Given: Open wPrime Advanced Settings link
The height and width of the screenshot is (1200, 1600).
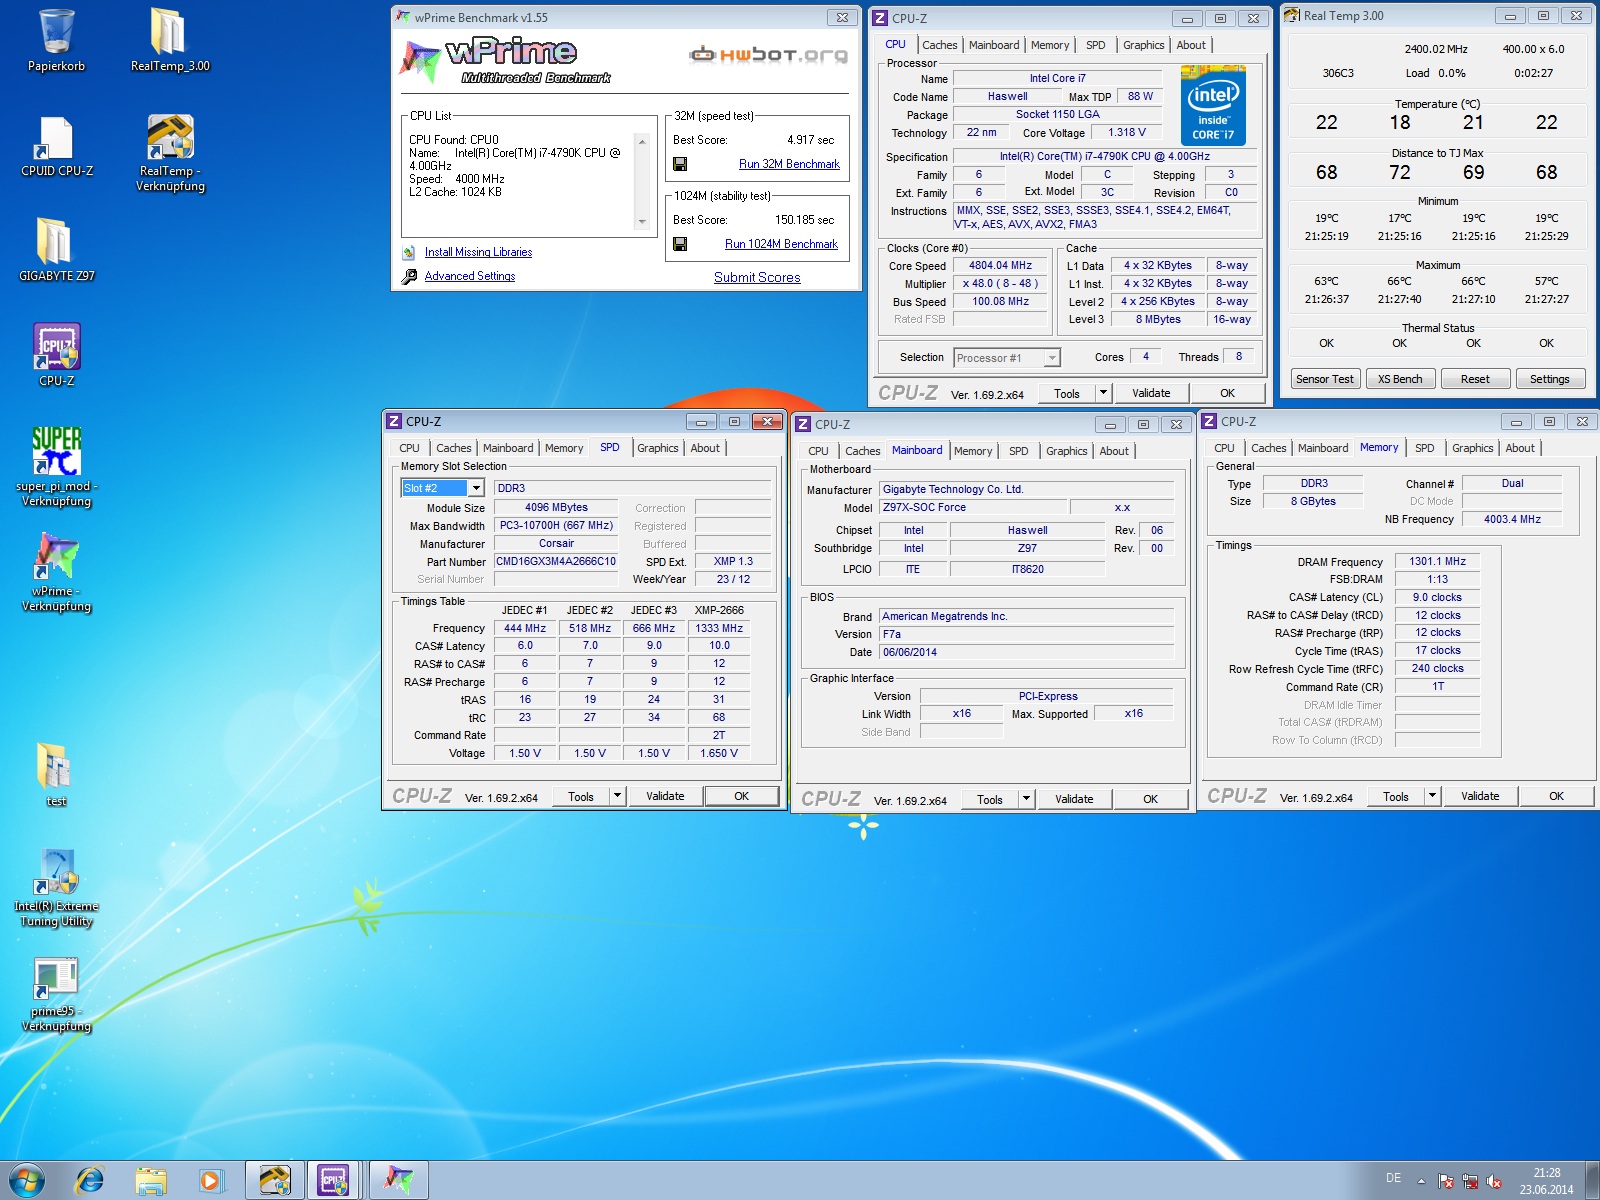Looking at the screenshot, I should [469, 276].
